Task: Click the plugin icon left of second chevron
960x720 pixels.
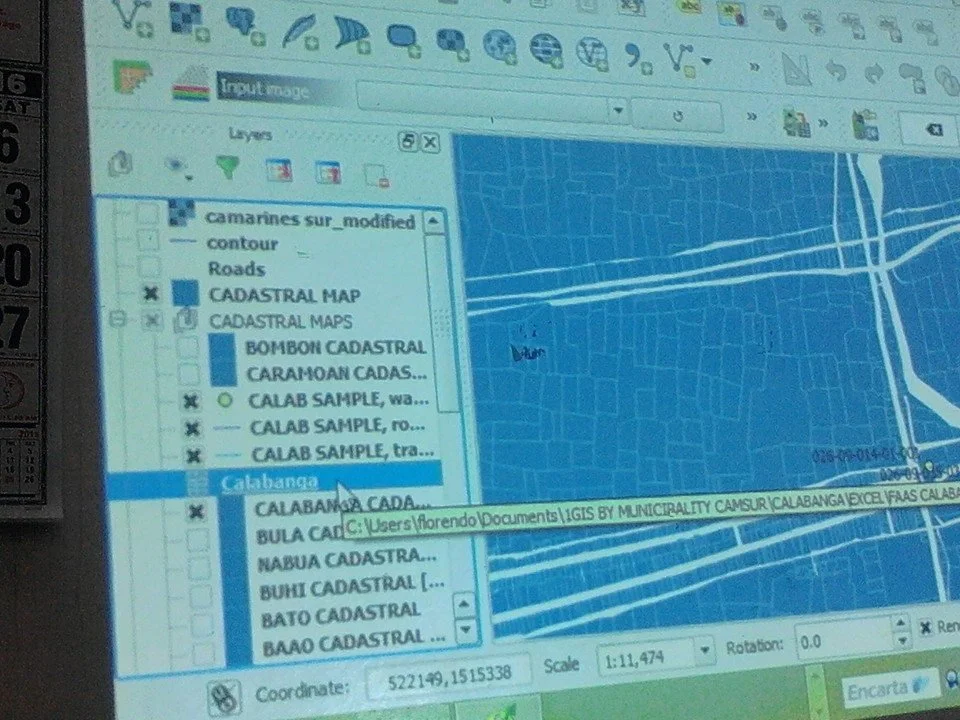Action: click(x=797, y=123)
